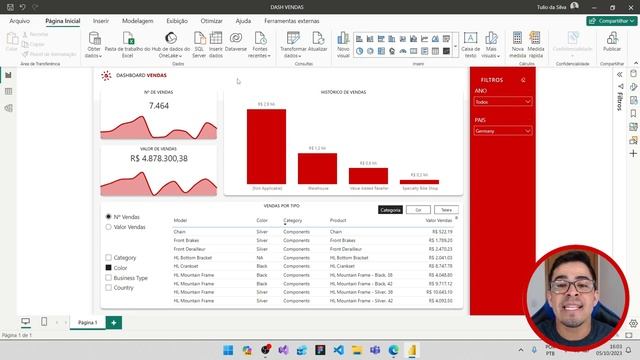Sort table by the Valor Vendas column header
The image size is (640, 360).
pyautogui.click(x=438, y=220)
